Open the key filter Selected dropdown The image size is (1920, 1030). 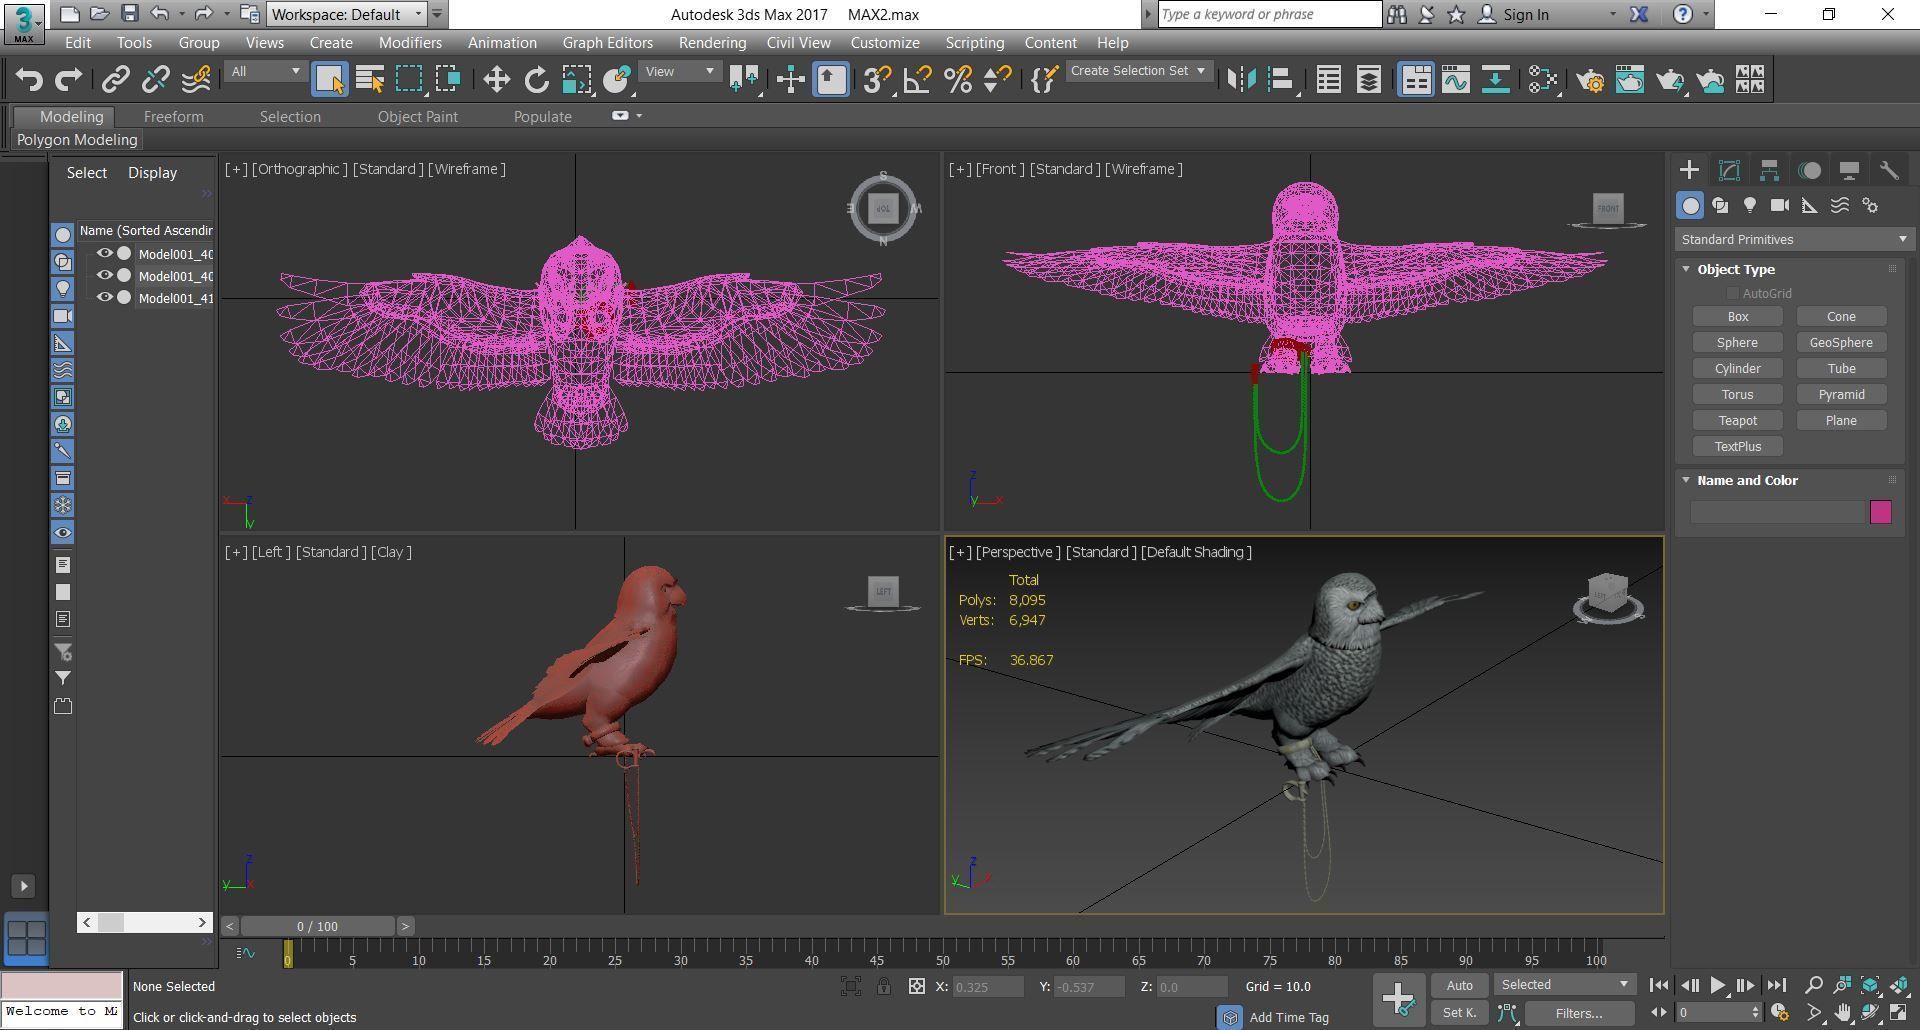click(x=1565, y=985)
